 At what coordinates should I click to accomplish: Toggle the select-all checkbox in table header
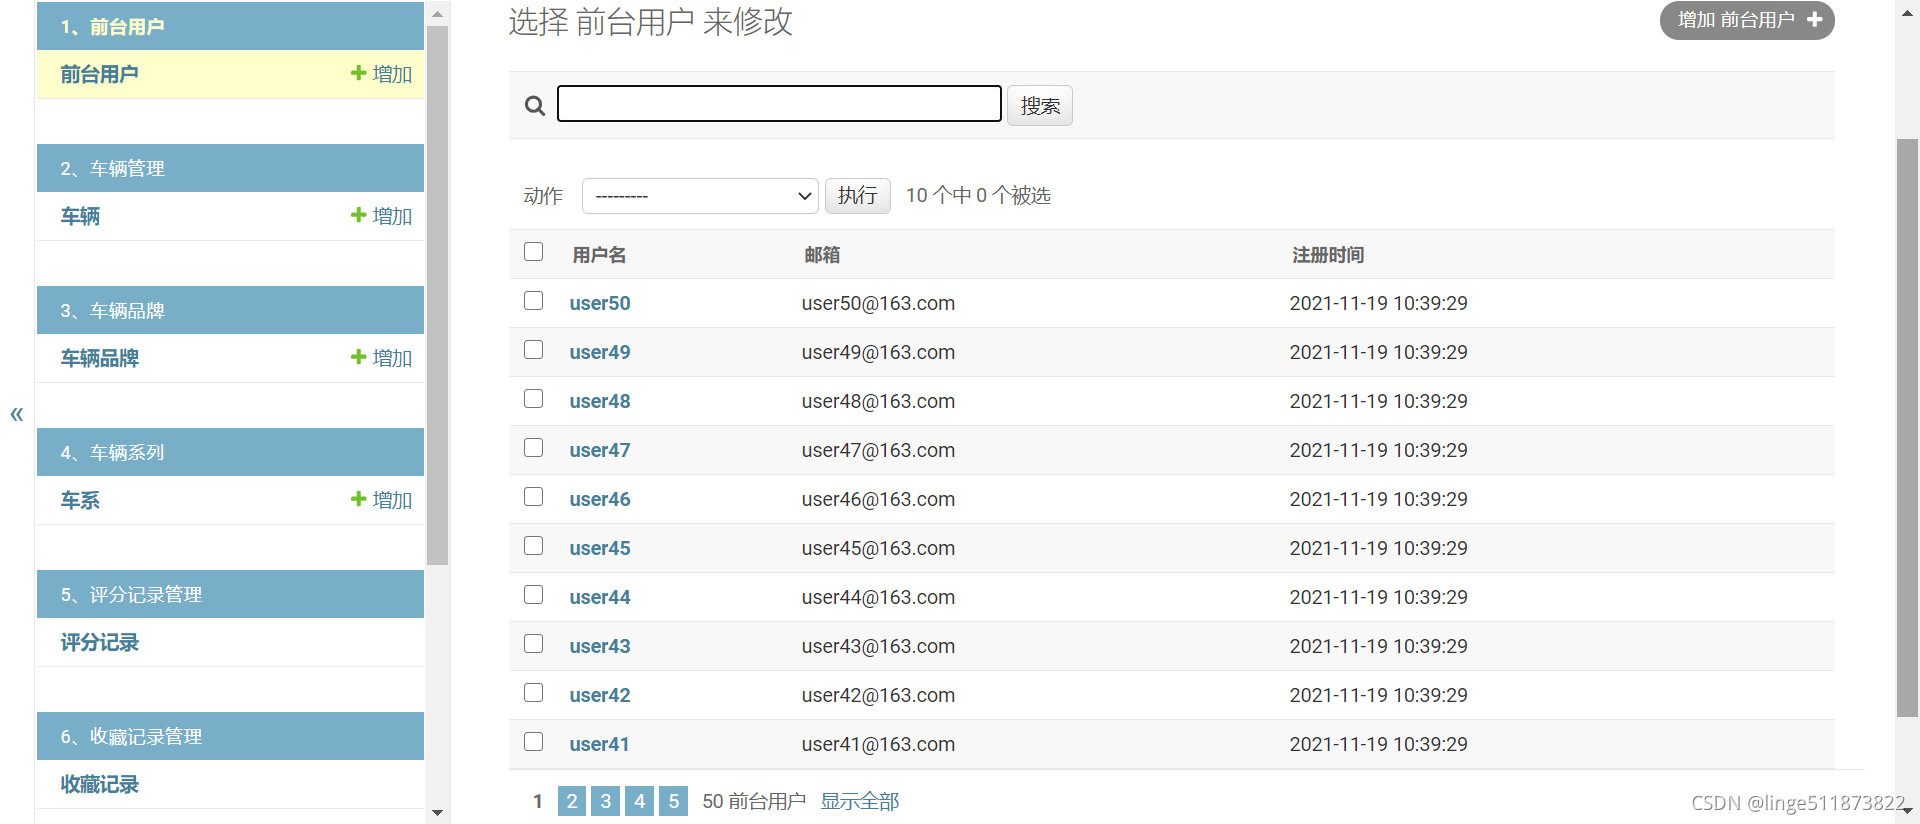[534, 252]
